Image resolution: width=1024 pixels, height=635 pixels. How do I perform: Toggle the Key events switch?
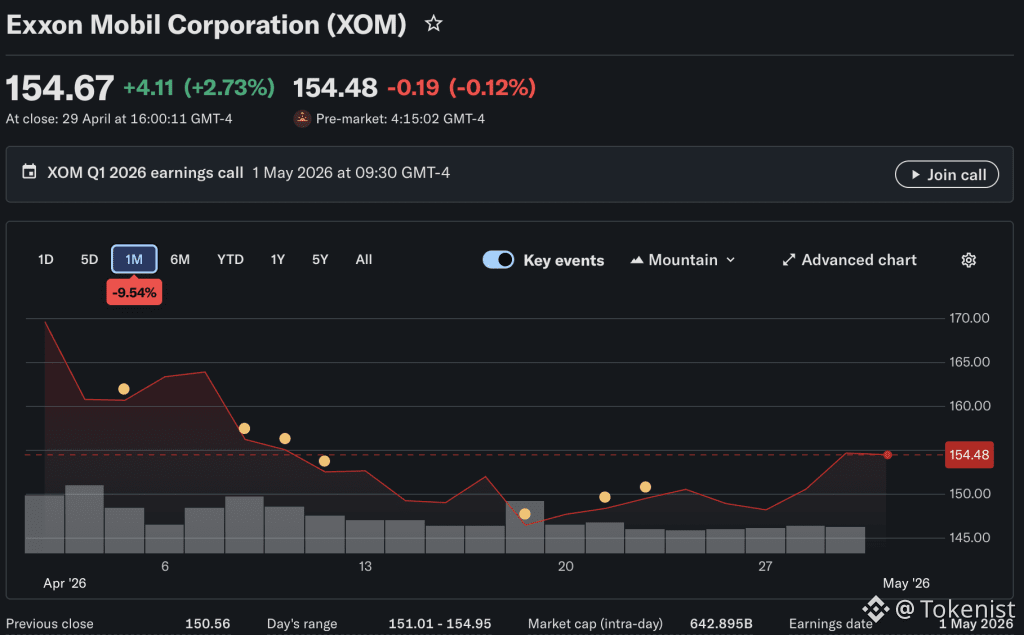(x=498, y=259)
